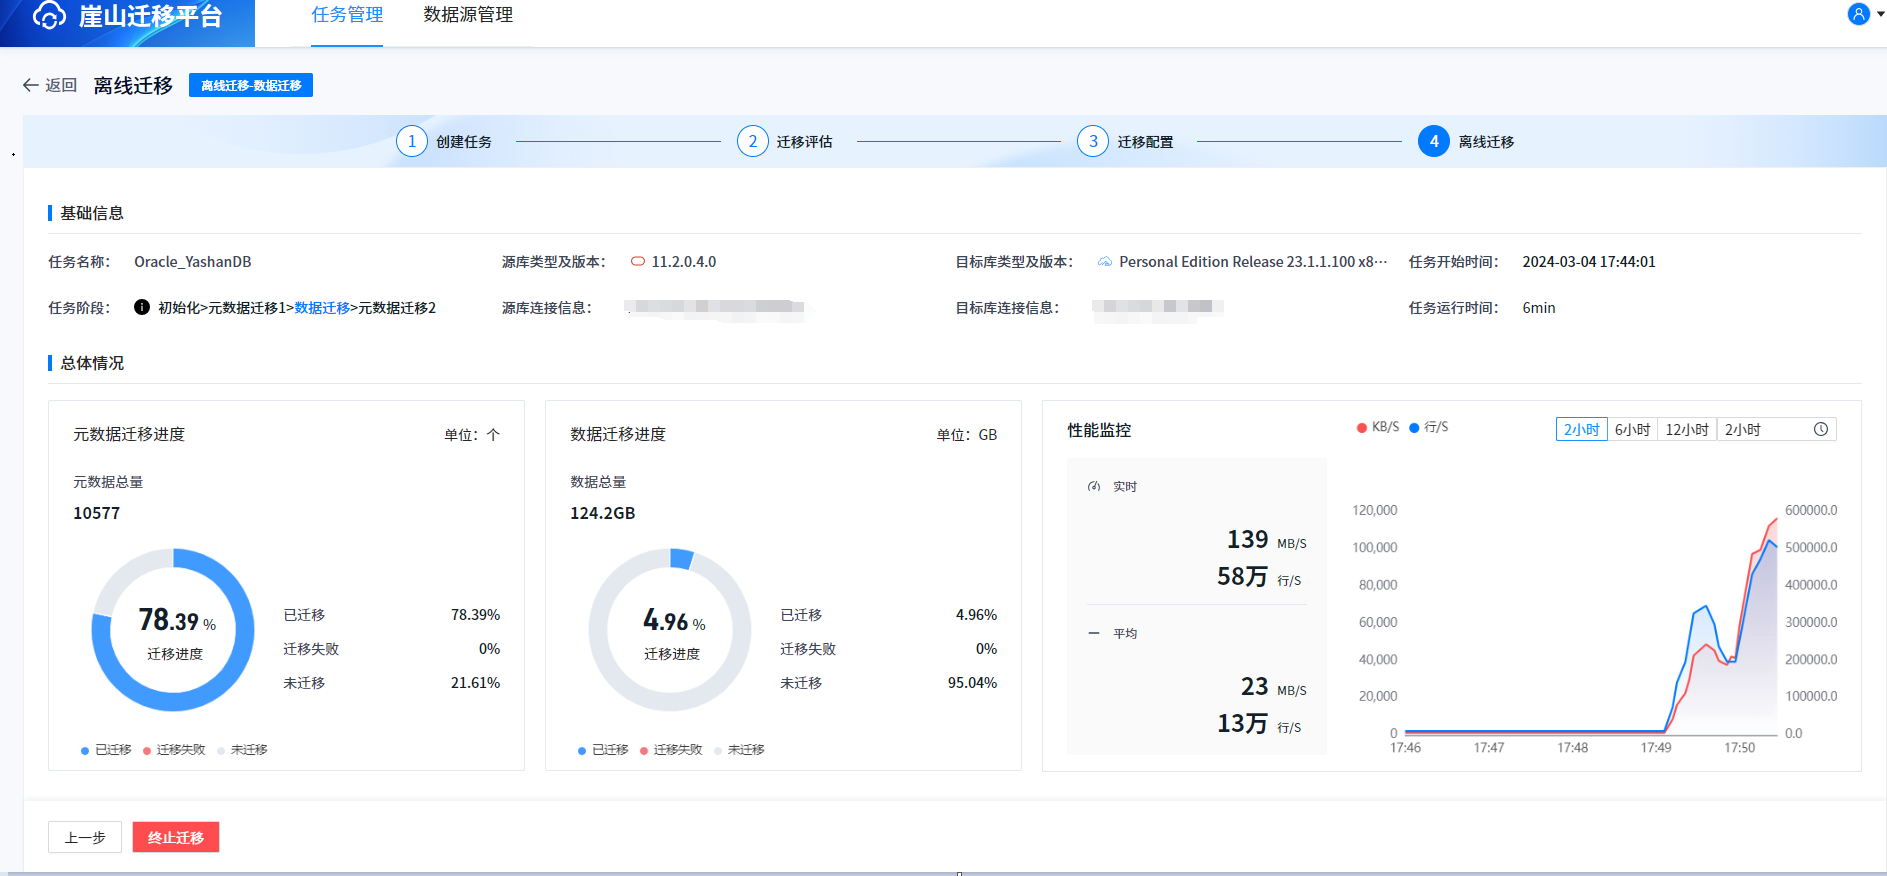The width and height of the screenshot is (1887, 876).
Task: Open the user avatar icon
Action: (1858, 14)
